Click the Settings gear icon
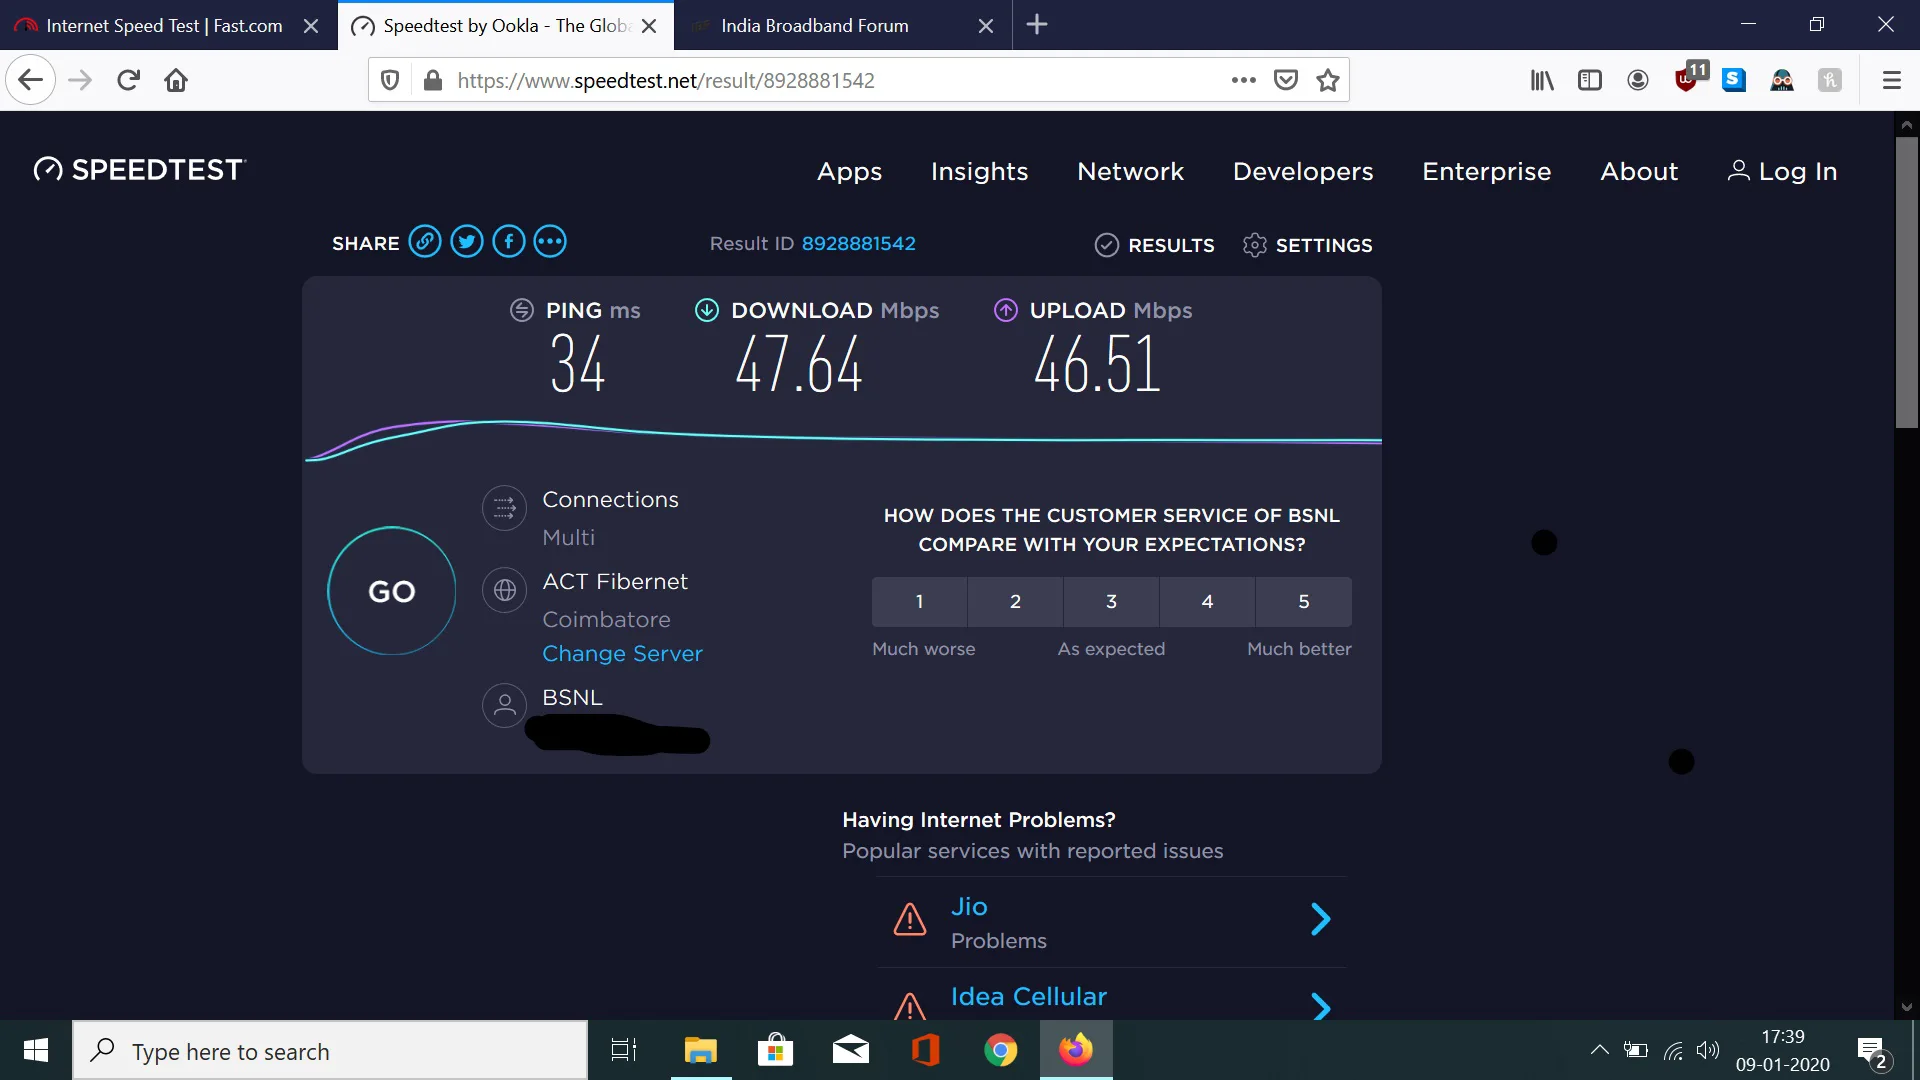Screen dimensions: 1920x1080 pyautogui.click(x=1254, y=245)
